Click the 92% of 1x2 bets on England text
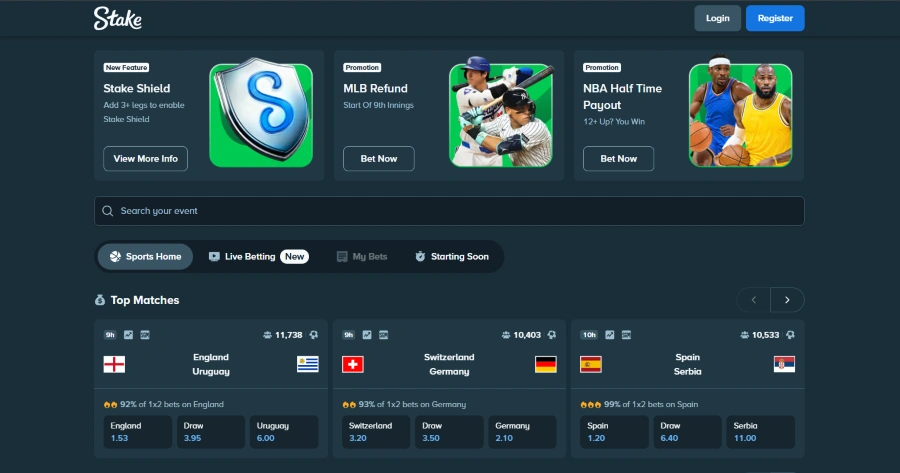The height and width of the screenshot is (473, 900). pyautogui.click(x=172, y=404)
